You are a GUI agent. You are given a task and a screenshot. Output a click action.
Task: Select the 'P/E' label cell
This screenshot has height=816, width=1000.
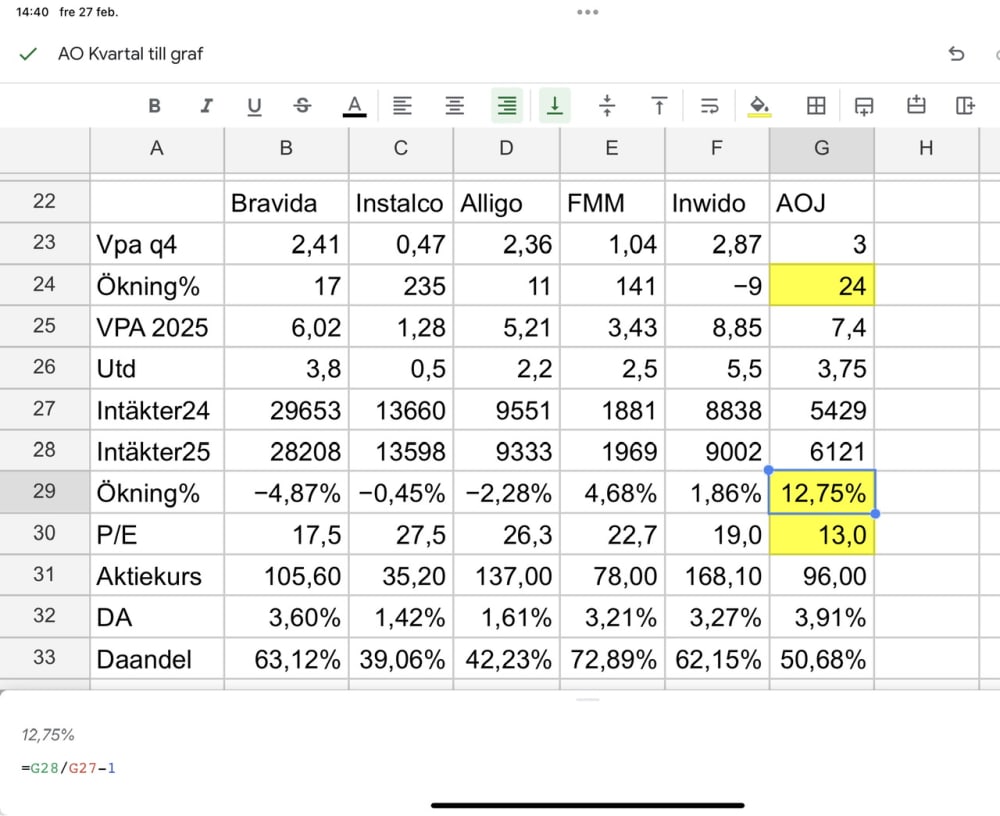(x=157, y=534)
